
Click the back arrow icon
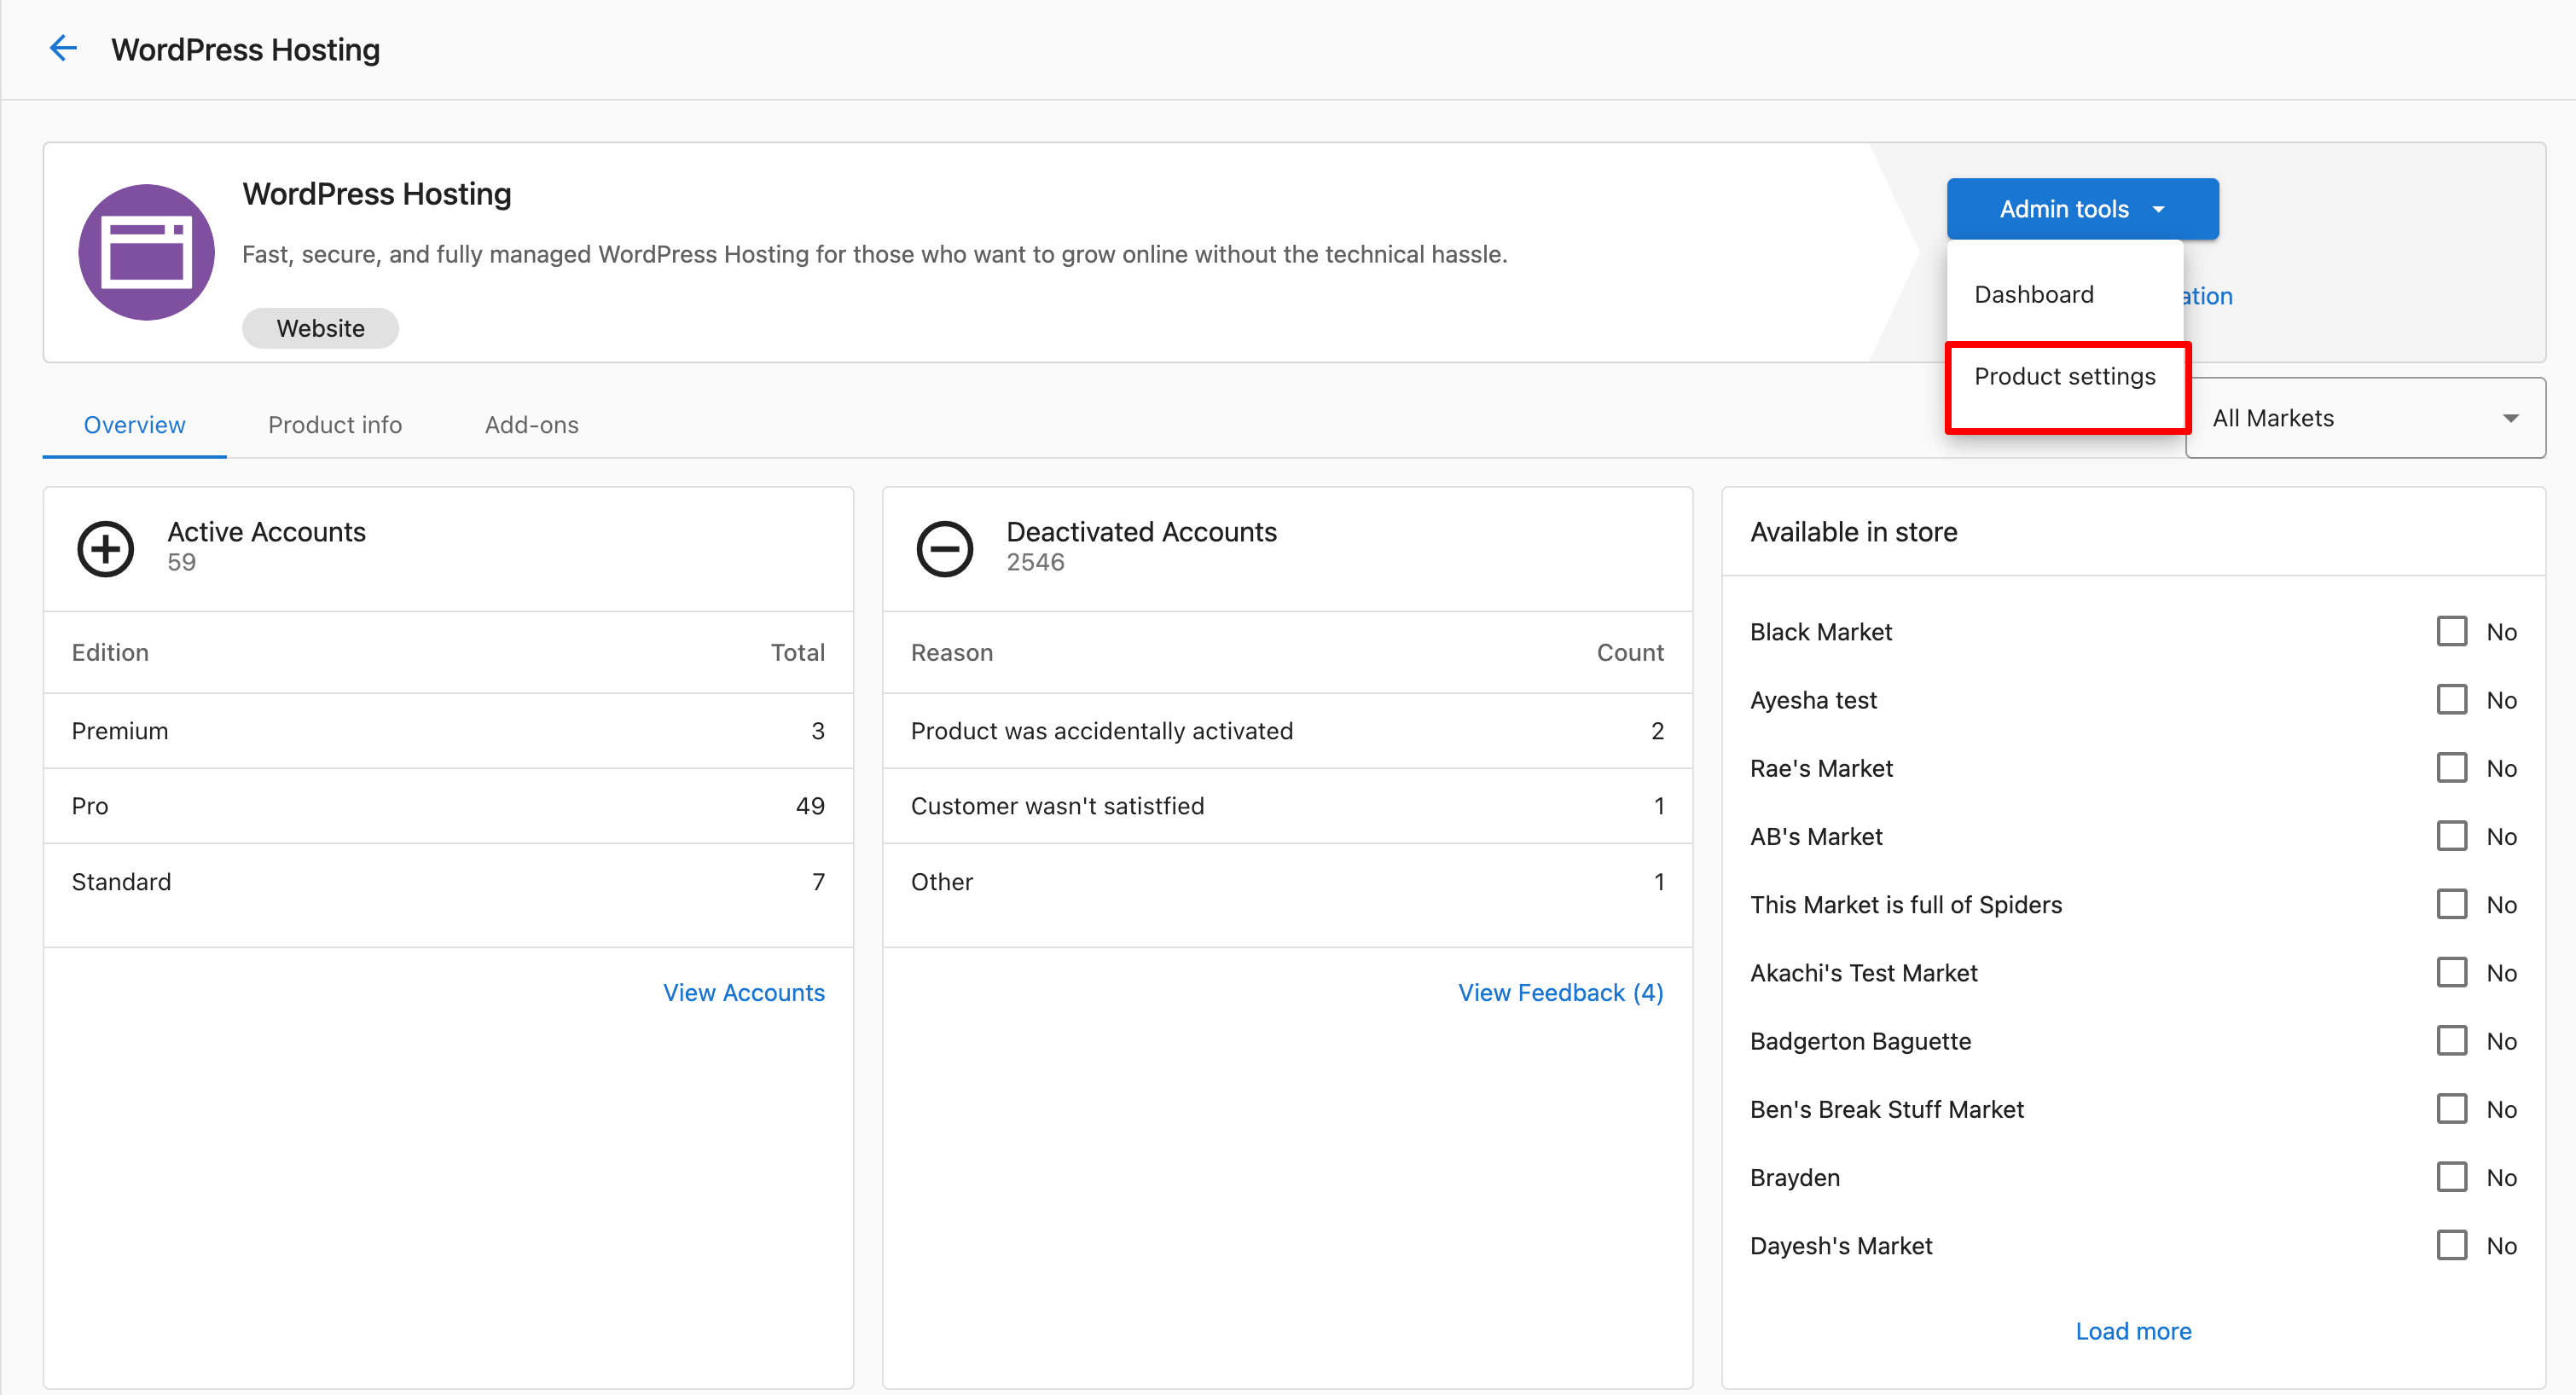(63, 48)
